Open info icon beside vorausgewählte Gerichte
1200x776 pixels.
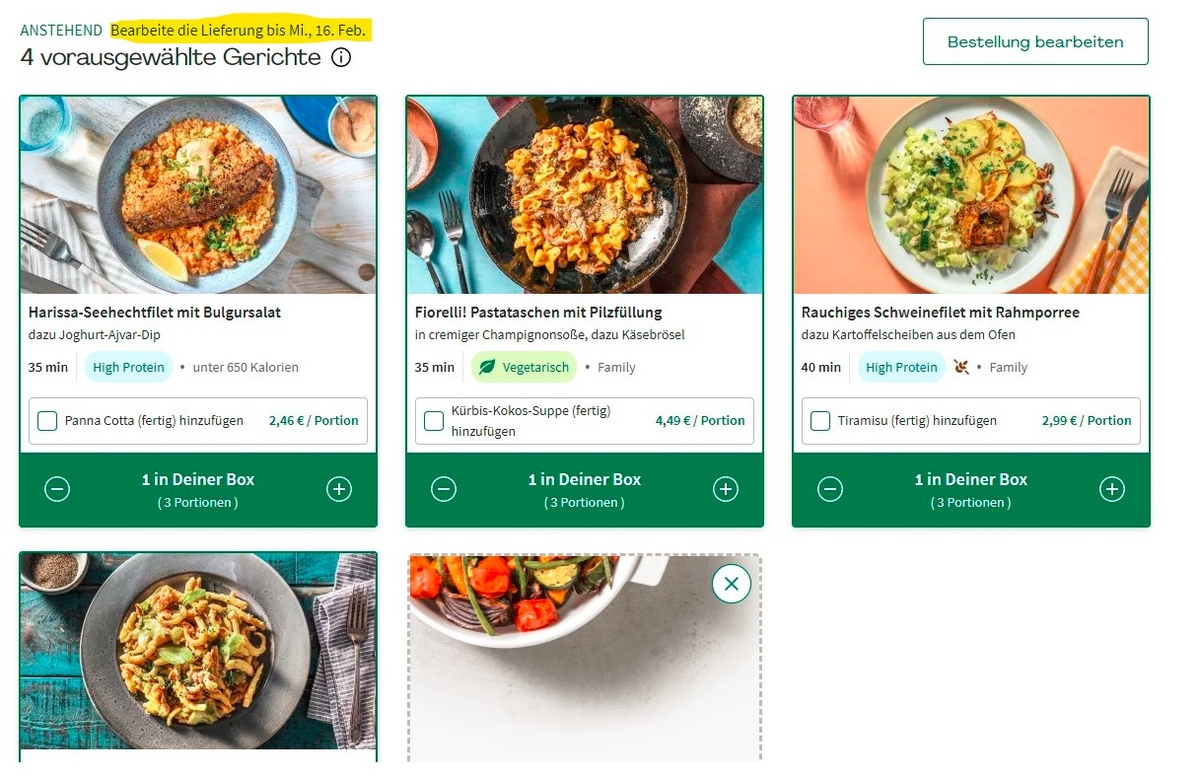[341, 57]
